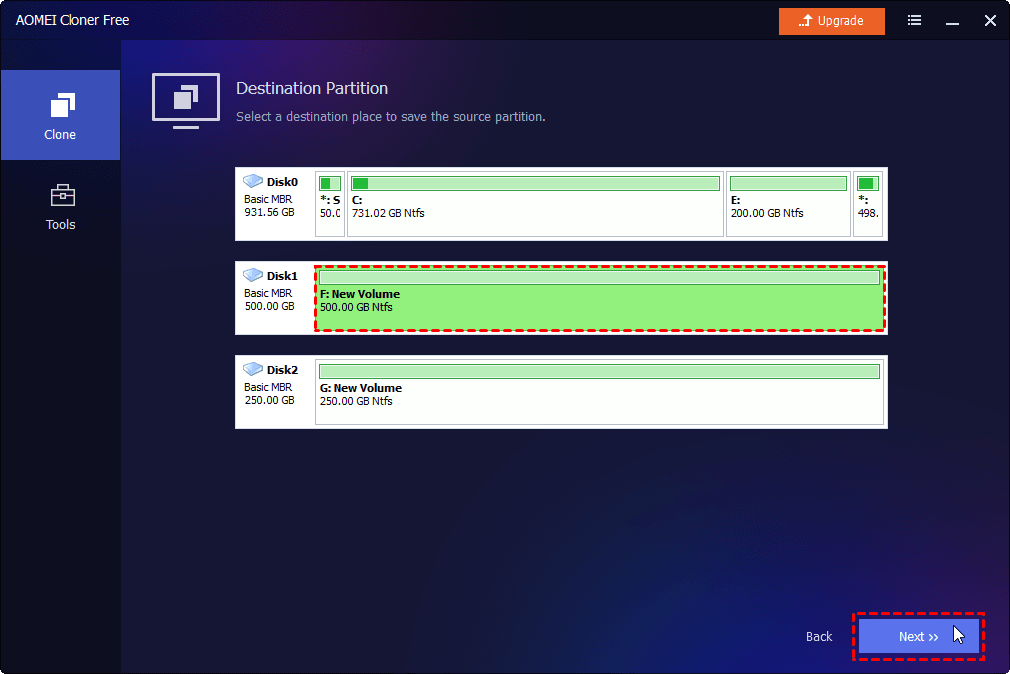Image resolution: width=1010 pixels, height=674 pixels.
Task: Go Back to previous step
Action: (819, 637)
